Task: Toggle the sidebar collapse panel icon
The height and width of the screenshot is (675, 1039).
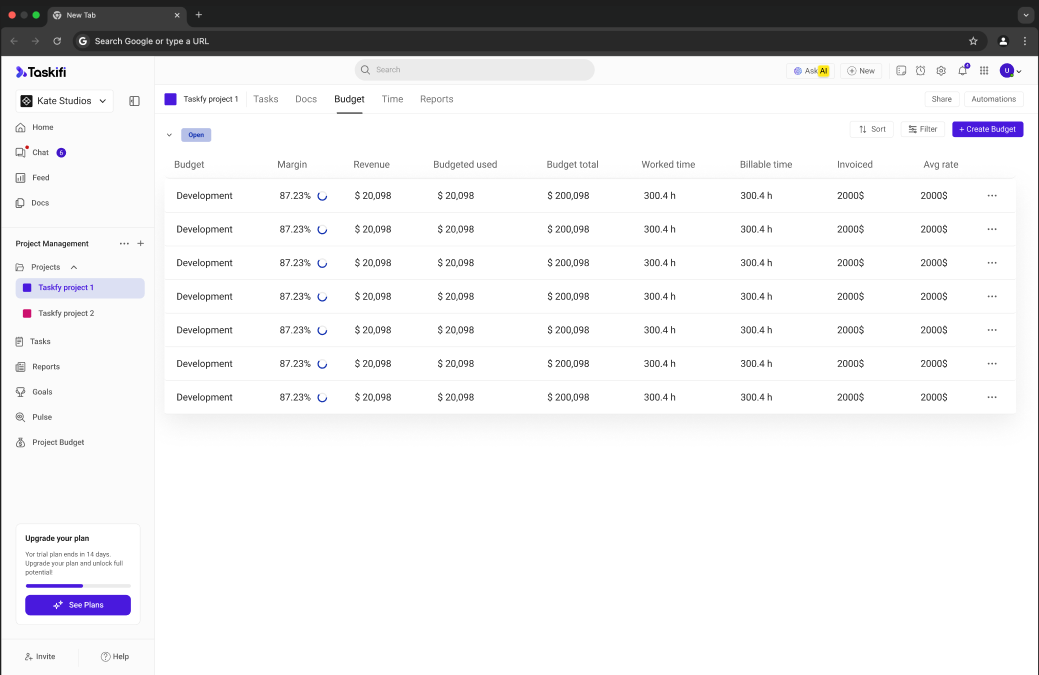Action: point(135,101)
